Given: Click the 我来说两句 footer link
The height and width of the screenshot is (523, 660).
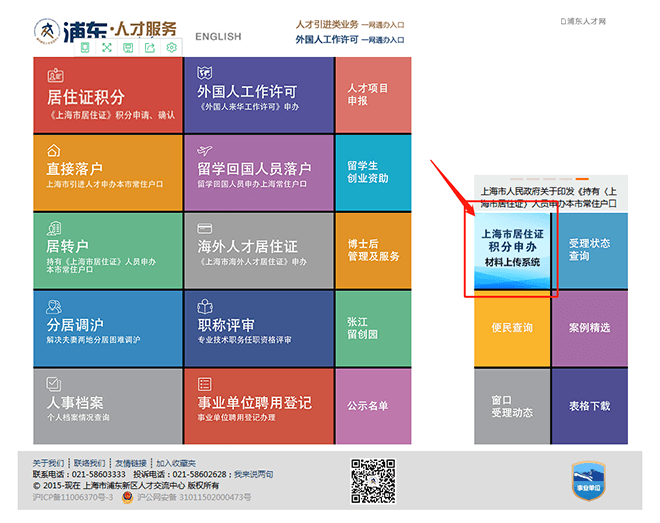Looking at the screenshot, I should pos(254,474).
